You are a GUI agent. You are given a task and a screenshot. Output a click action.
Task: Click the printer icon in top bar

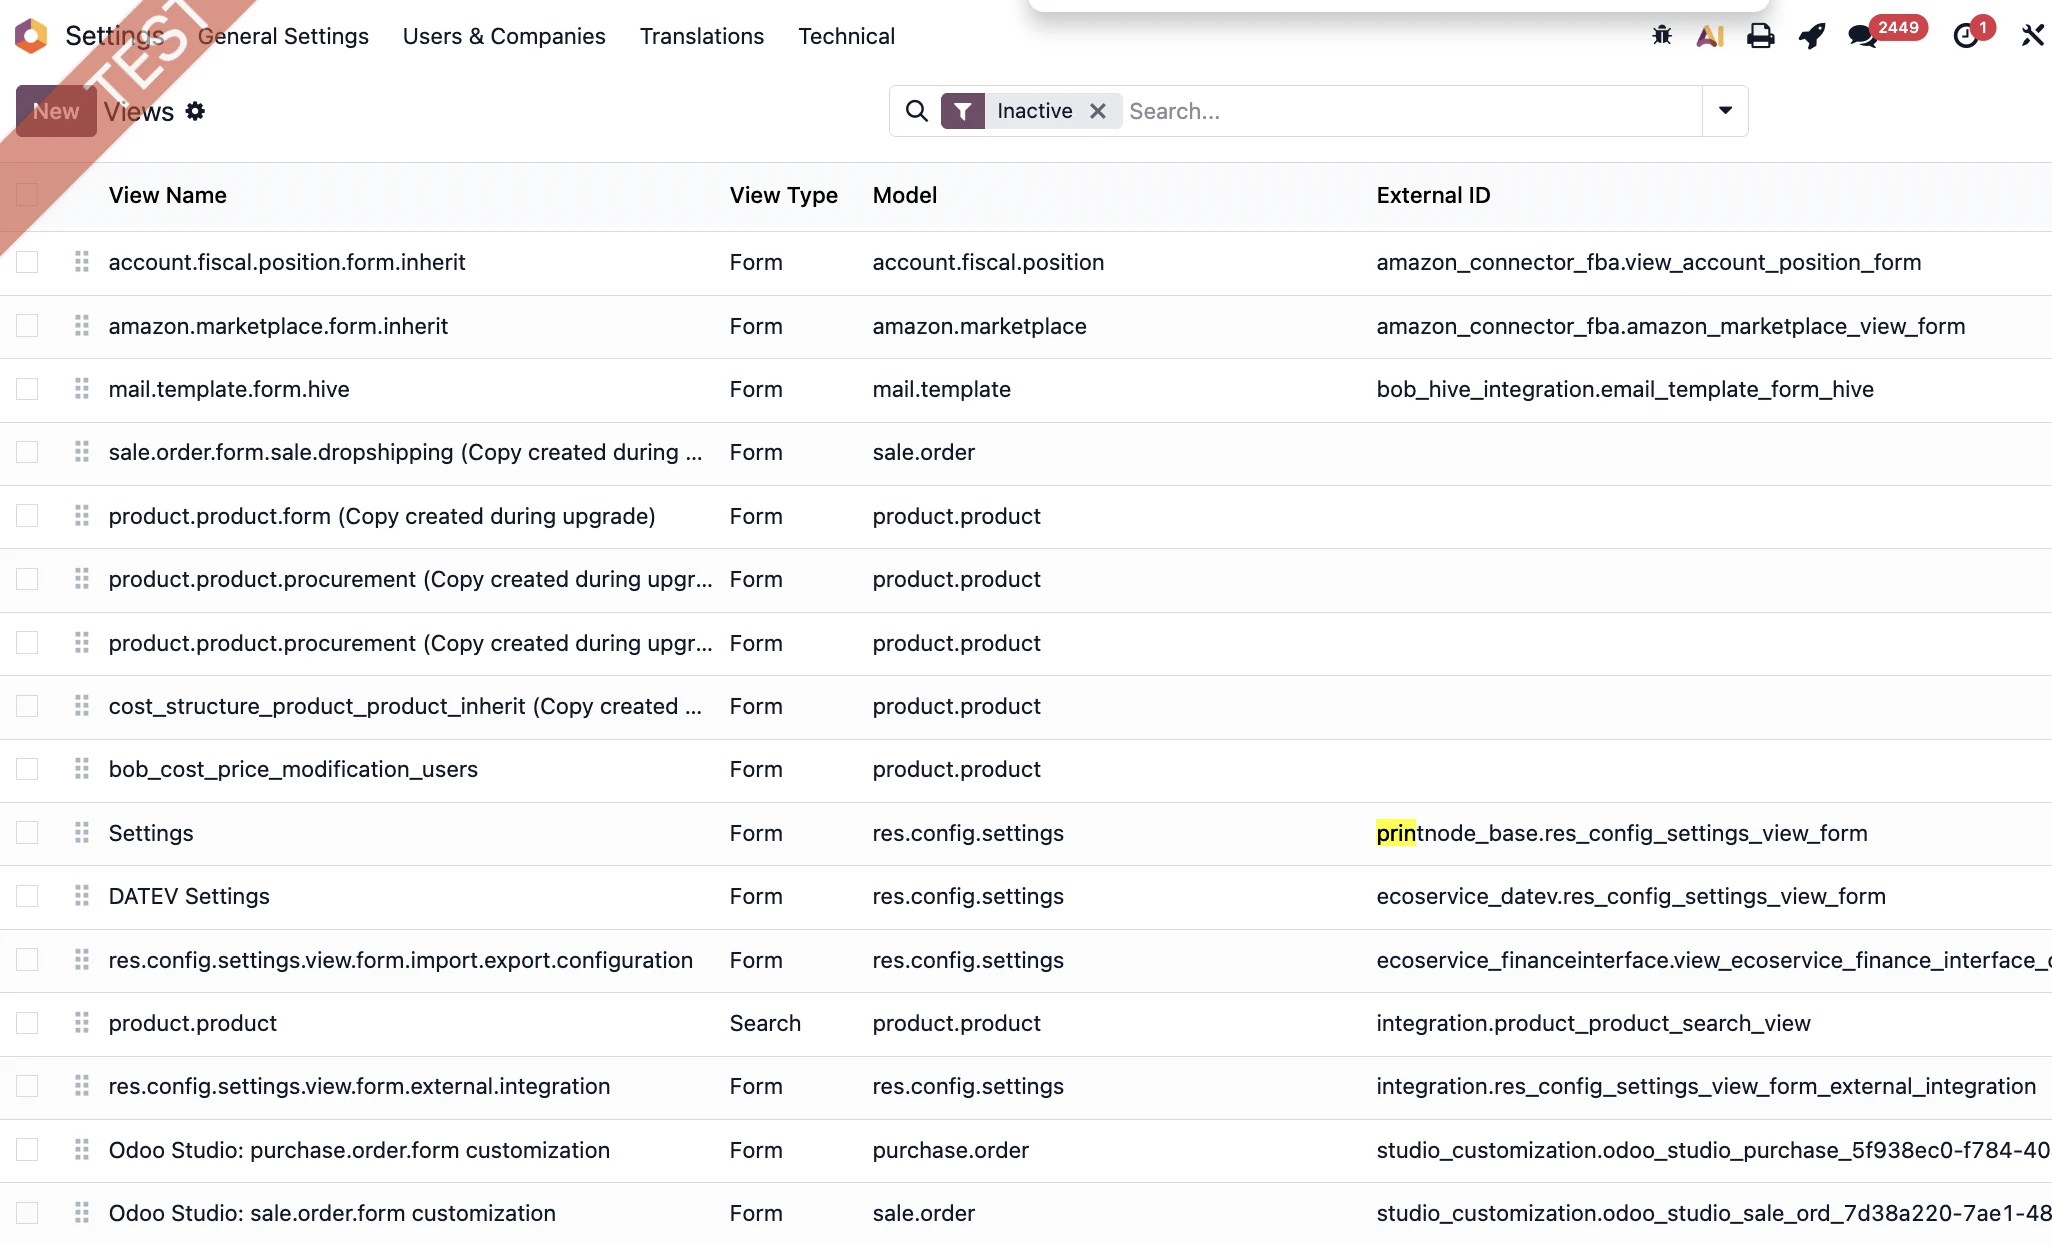(x=1761, y=36)
